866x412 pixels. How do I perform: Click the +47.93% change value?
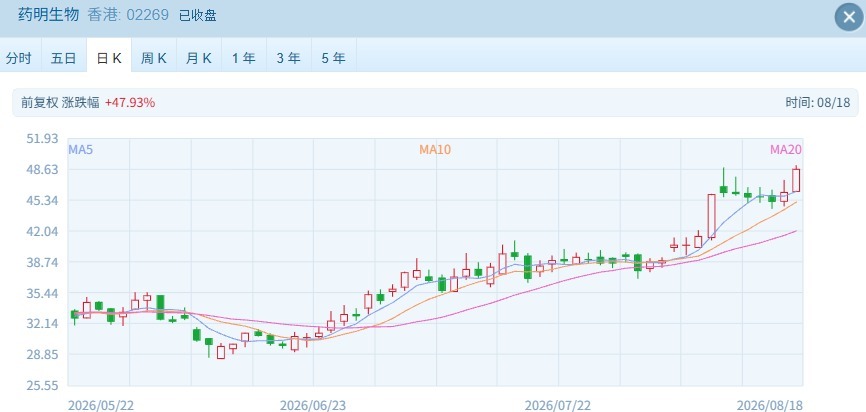point(130,102)
